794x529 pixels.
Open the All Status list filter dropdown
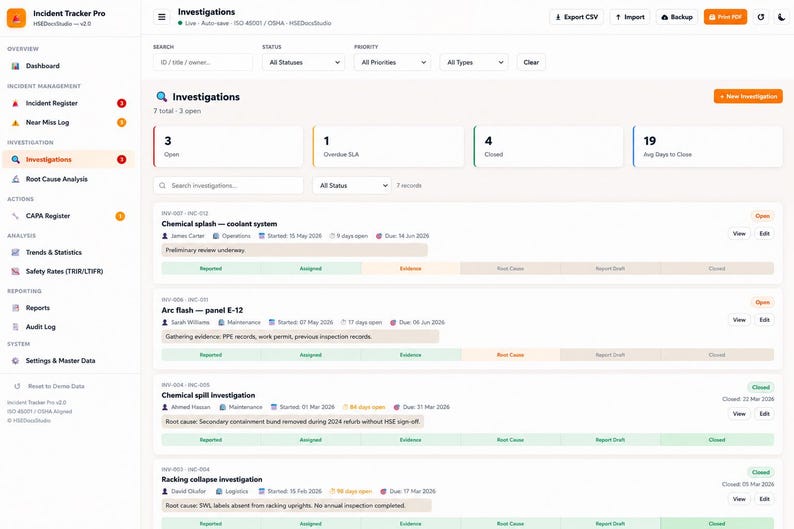[352, 186]
